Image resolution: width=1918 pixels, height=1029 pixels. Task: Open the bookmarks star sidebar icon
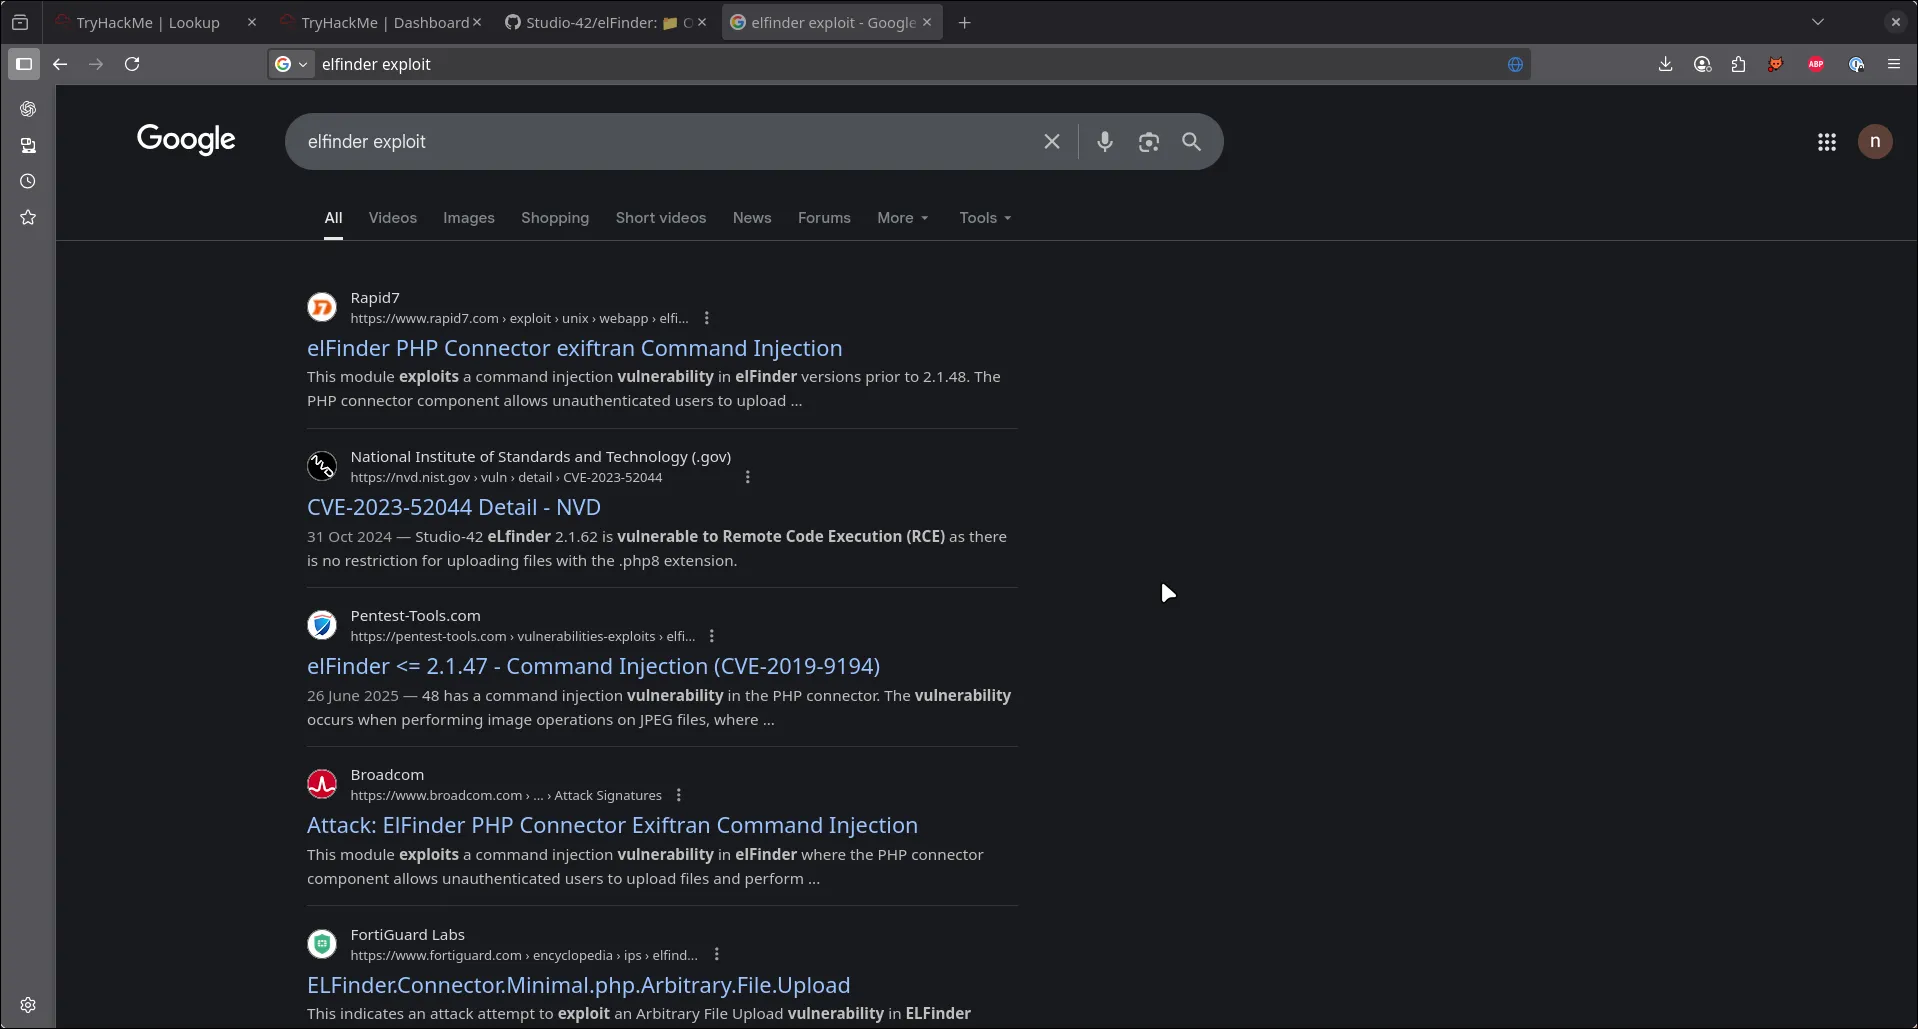[28, 217]
